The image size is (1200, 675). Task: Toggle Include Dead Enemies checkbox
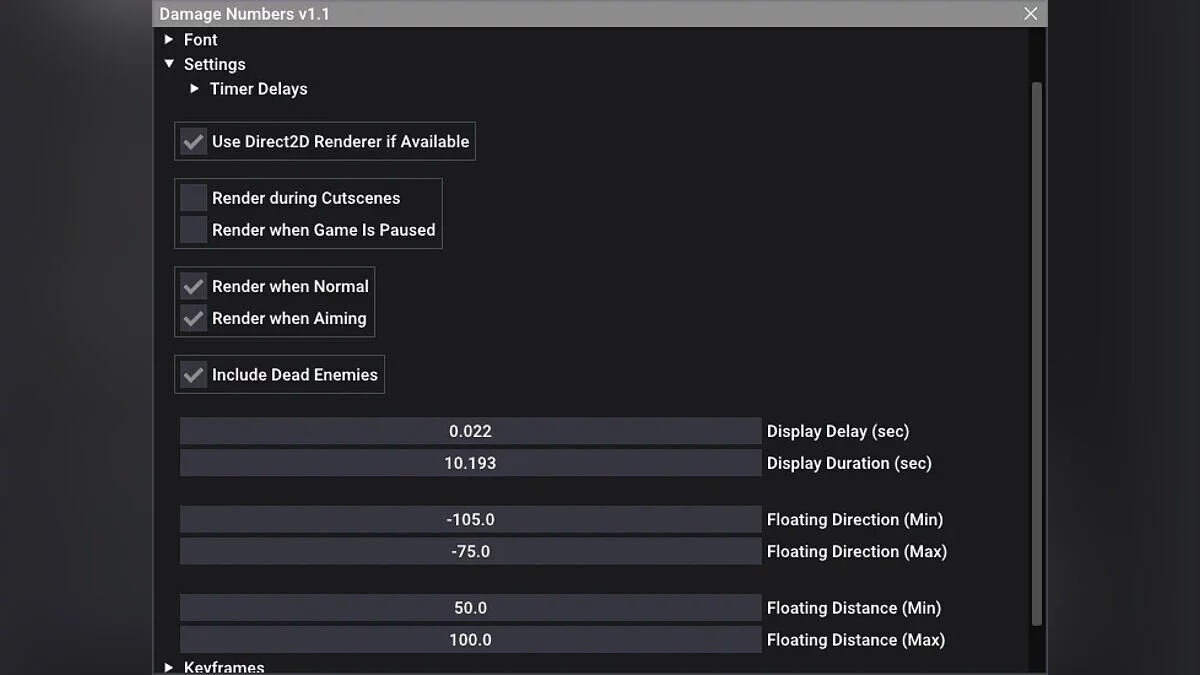click(x=194, y=375)
